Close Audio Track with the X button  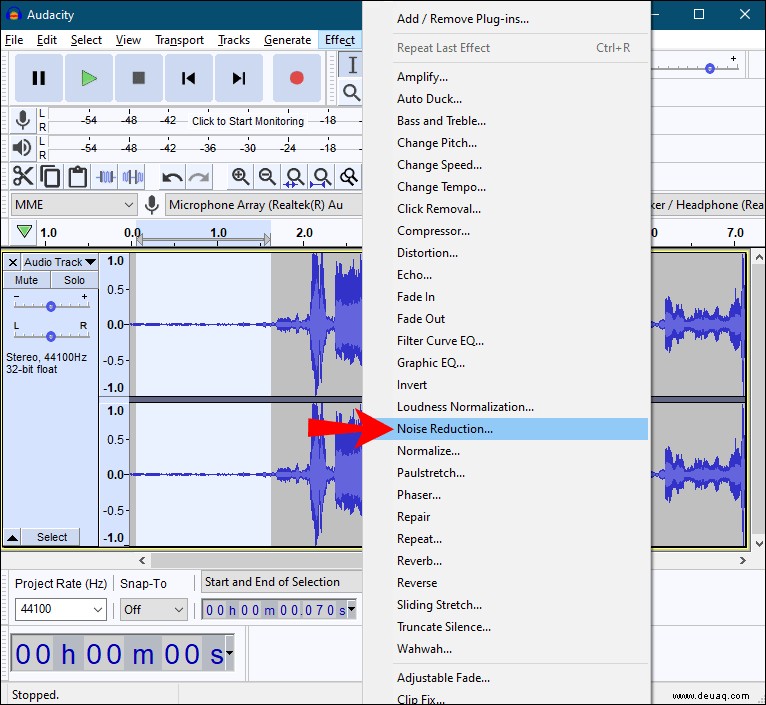click(13, 262)
